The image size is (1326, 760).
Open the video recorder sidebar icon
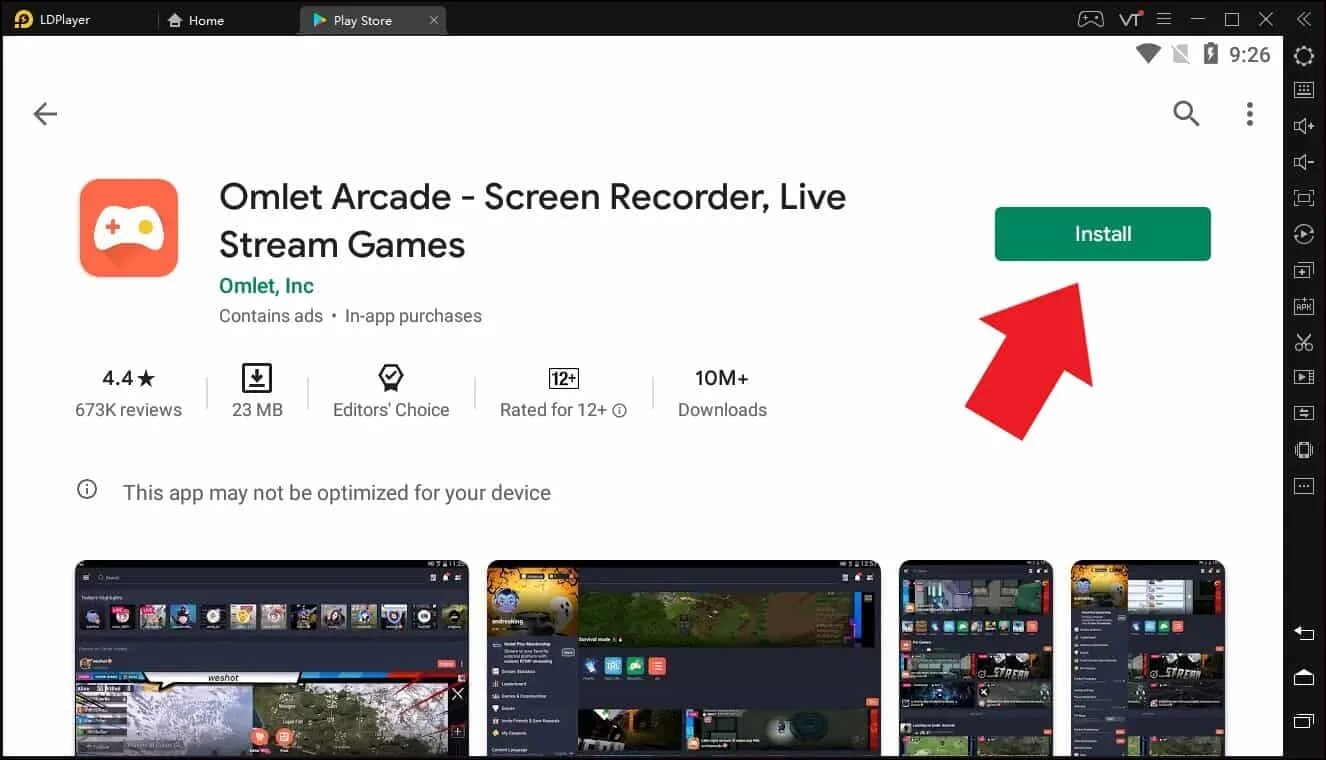[x=1304, y=377]
